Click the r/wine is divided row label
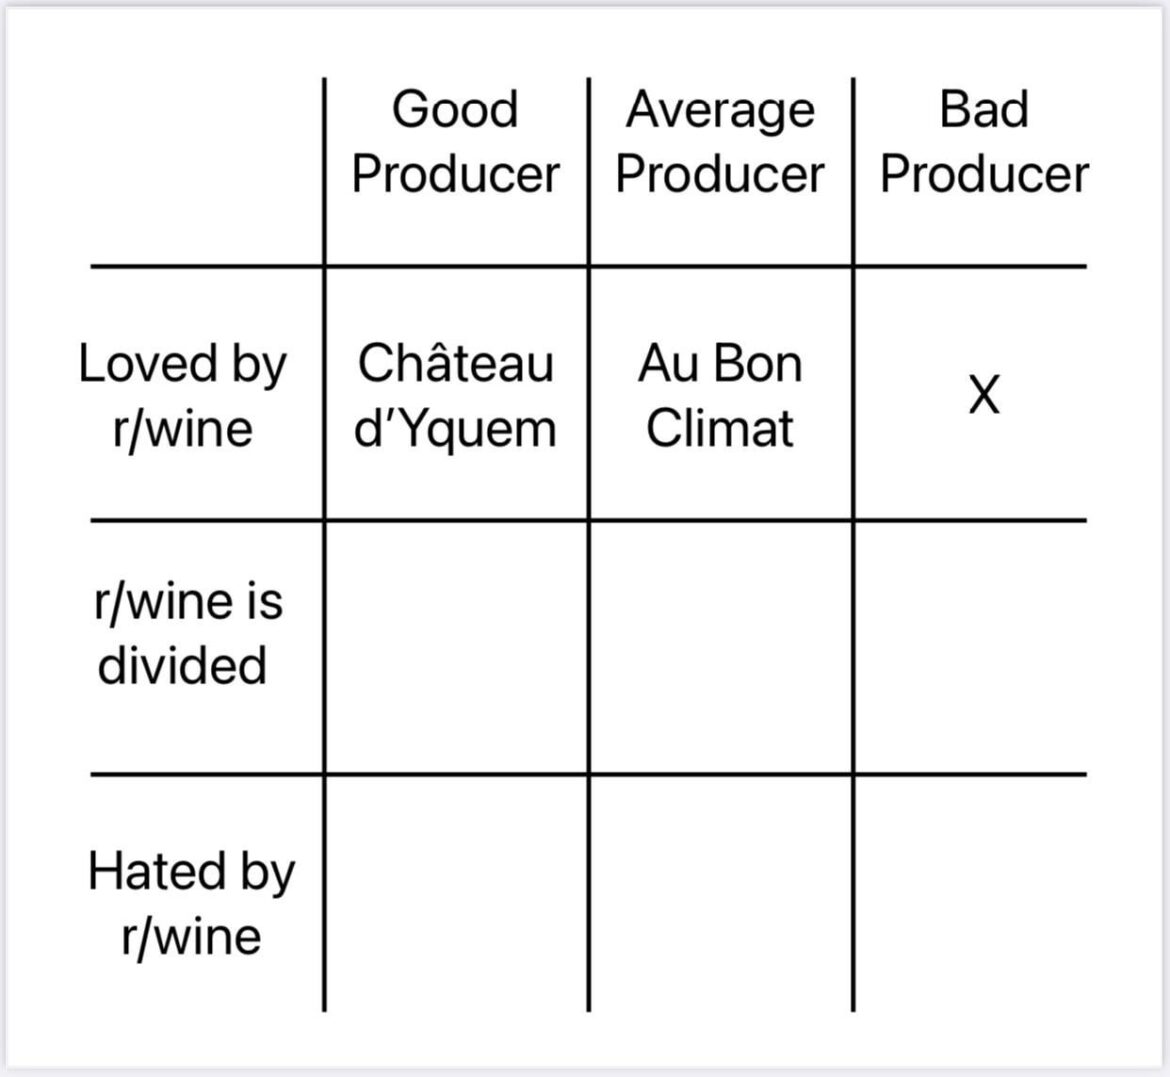This screenshot has width=1170, height=1077. pos(187,634)
